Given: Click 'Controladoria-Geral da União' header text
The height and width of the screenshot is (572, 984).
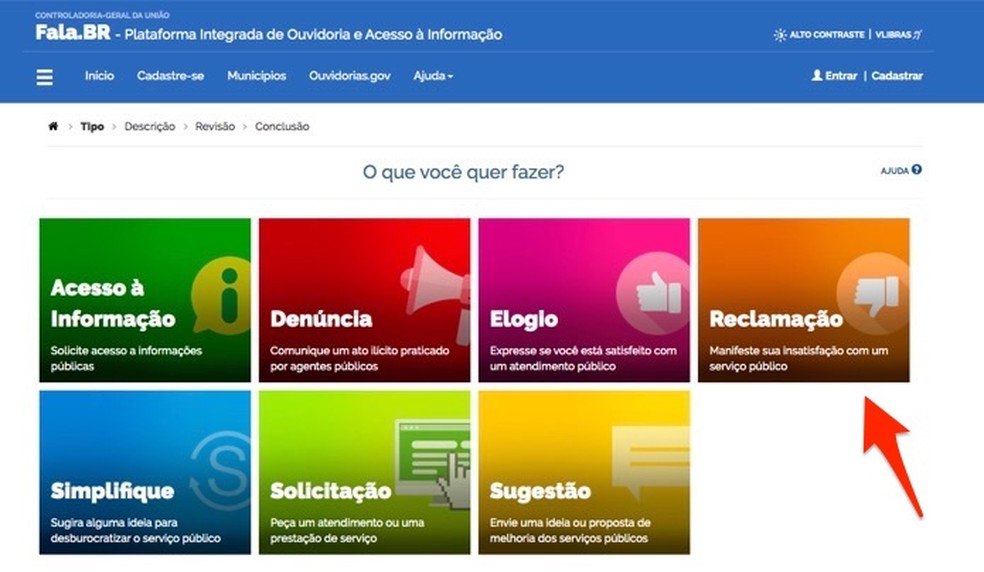Looking at the screenshot, I should pyautogui.click(x=102, y=15).
